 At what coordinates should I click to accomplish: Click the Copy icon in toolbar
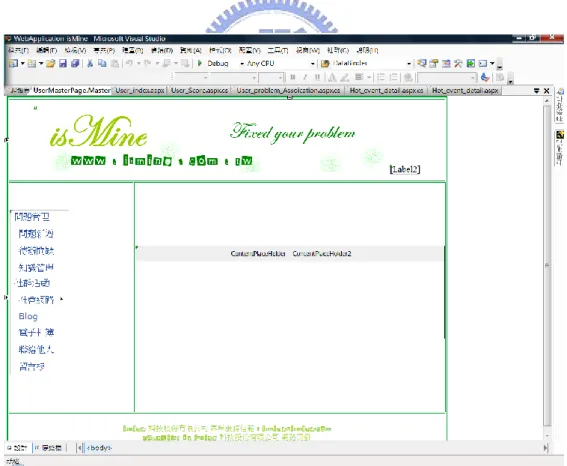pyautogui.click(x=102, y=64)
